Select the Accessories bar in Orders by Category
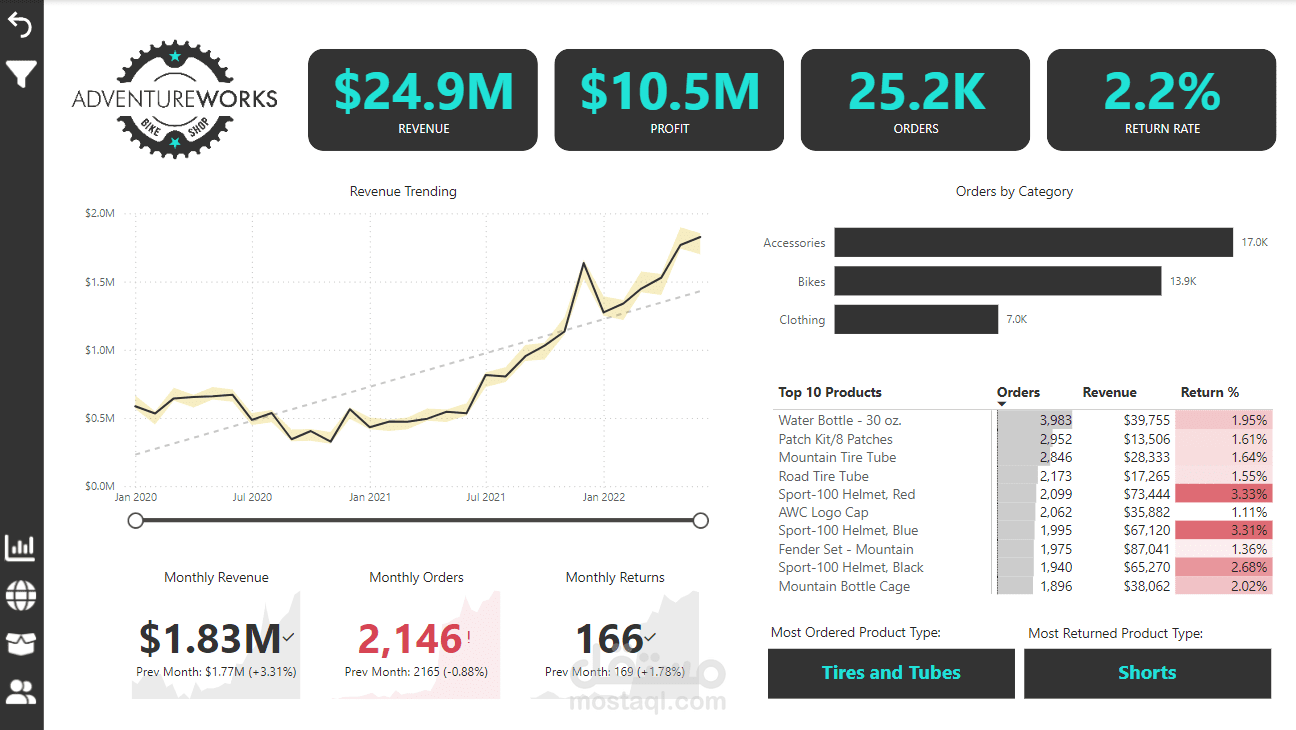This screenshot has width=1296, height=730. (1033, 242)
